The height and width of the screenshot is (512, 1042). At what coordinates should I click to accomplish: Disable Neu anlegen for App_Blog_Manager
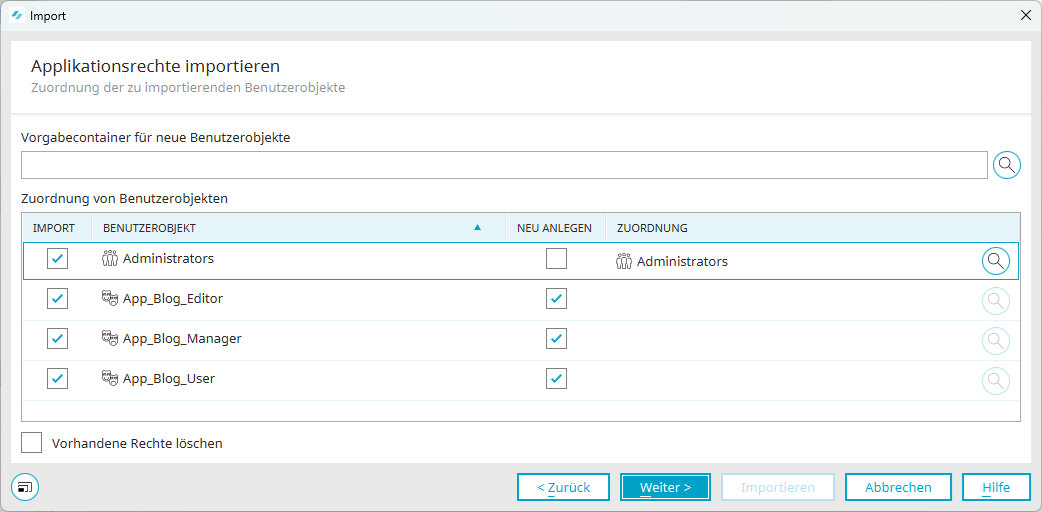pyautogui.click(x=556, y=338)
